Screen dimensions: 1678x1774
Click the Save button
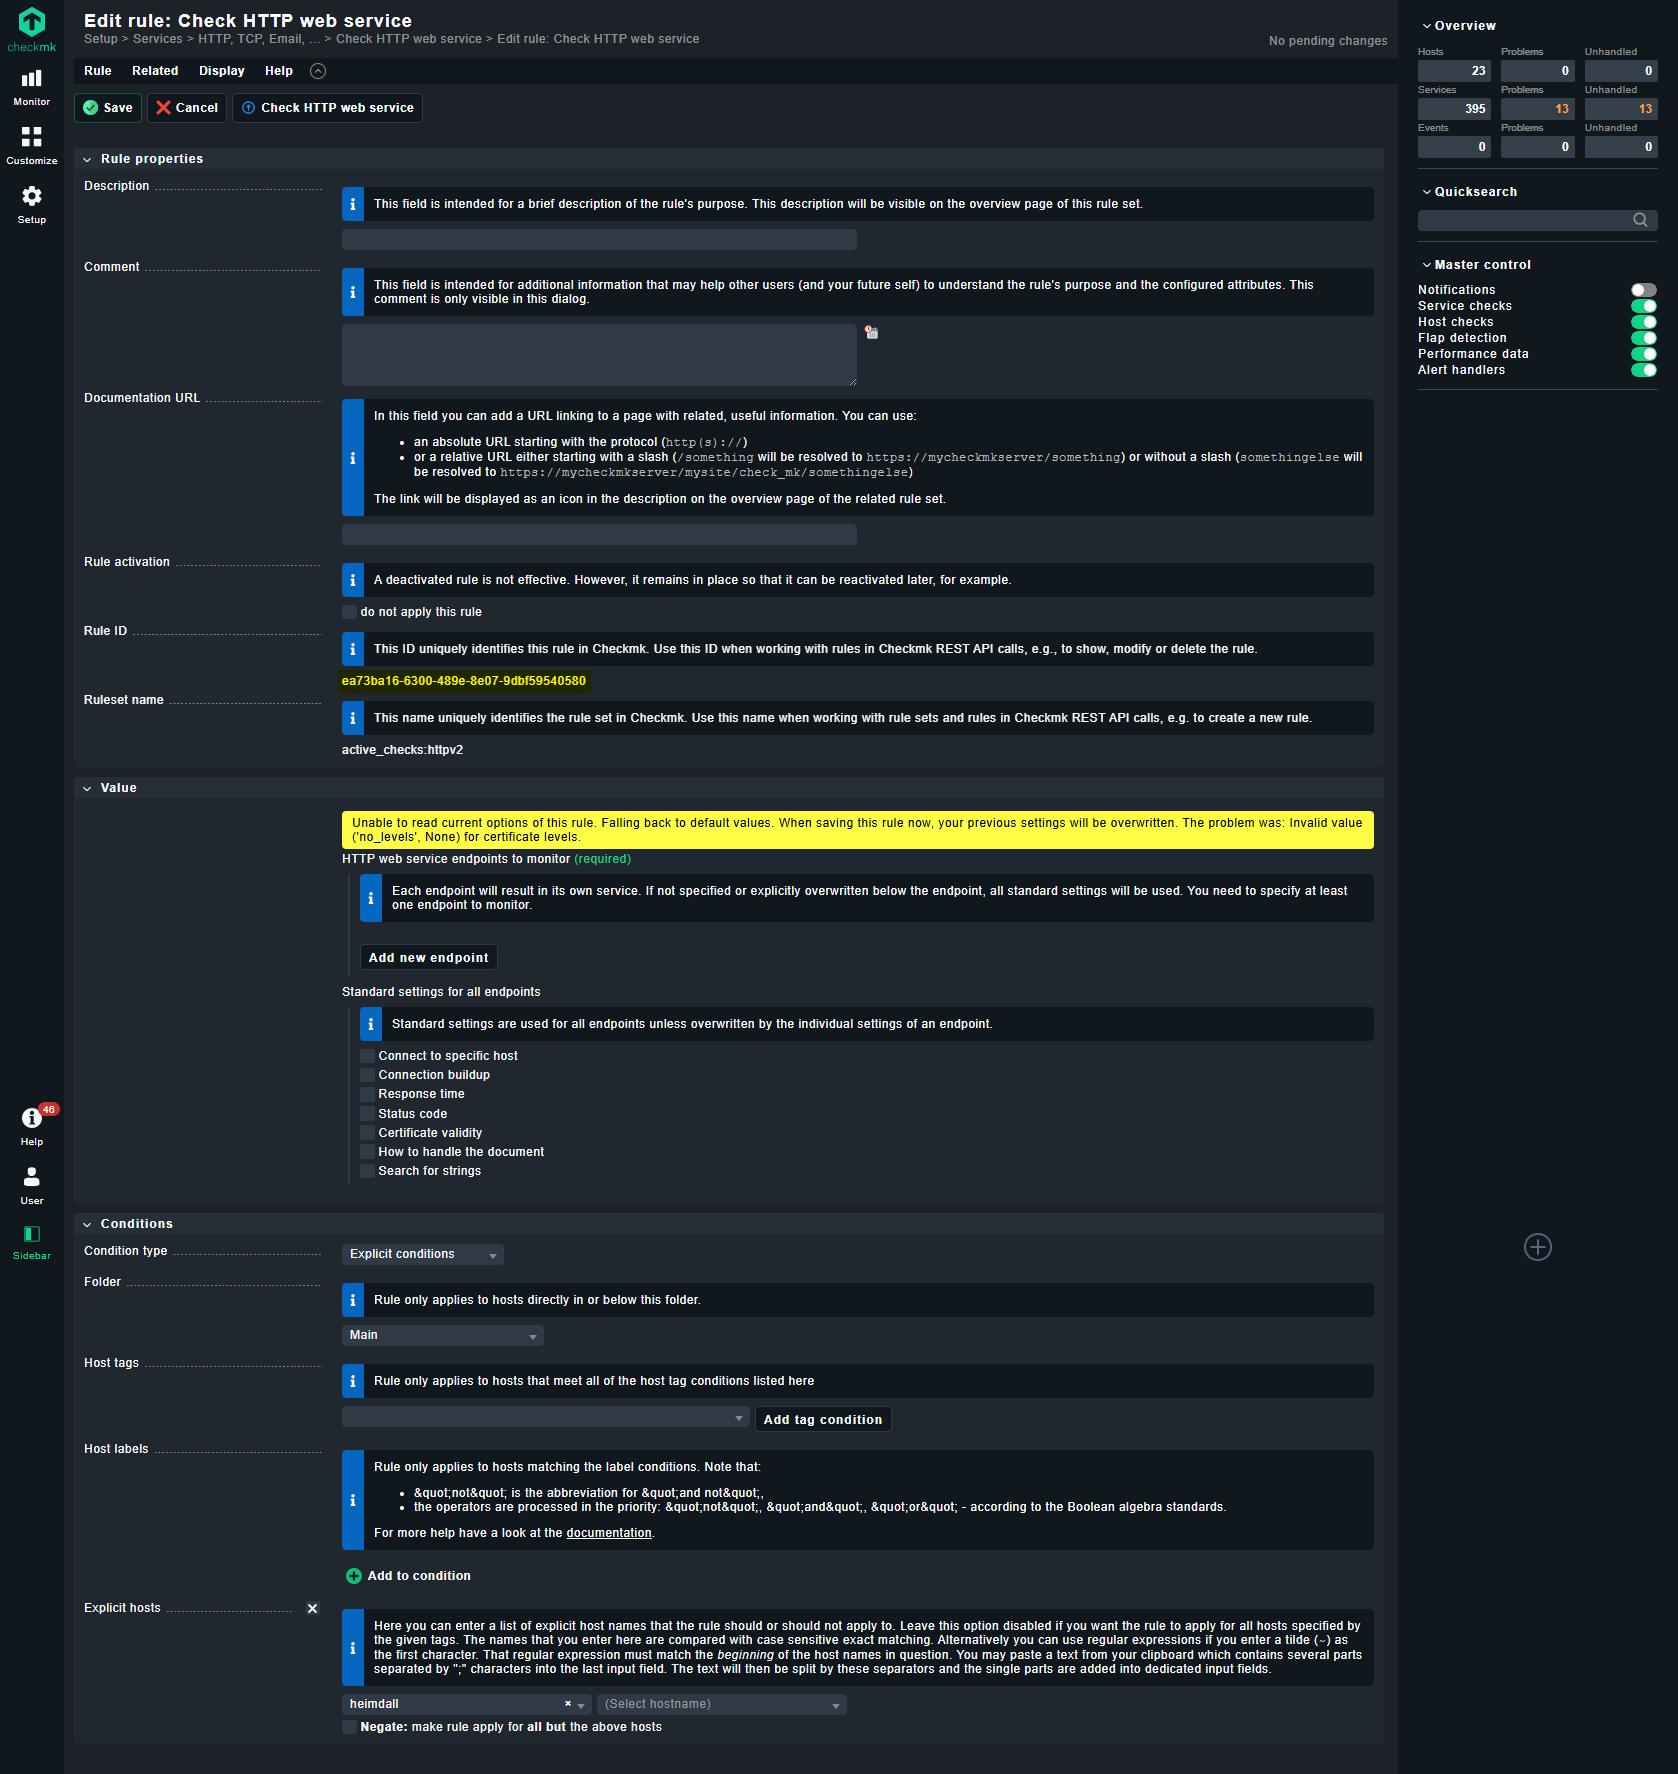107,107
